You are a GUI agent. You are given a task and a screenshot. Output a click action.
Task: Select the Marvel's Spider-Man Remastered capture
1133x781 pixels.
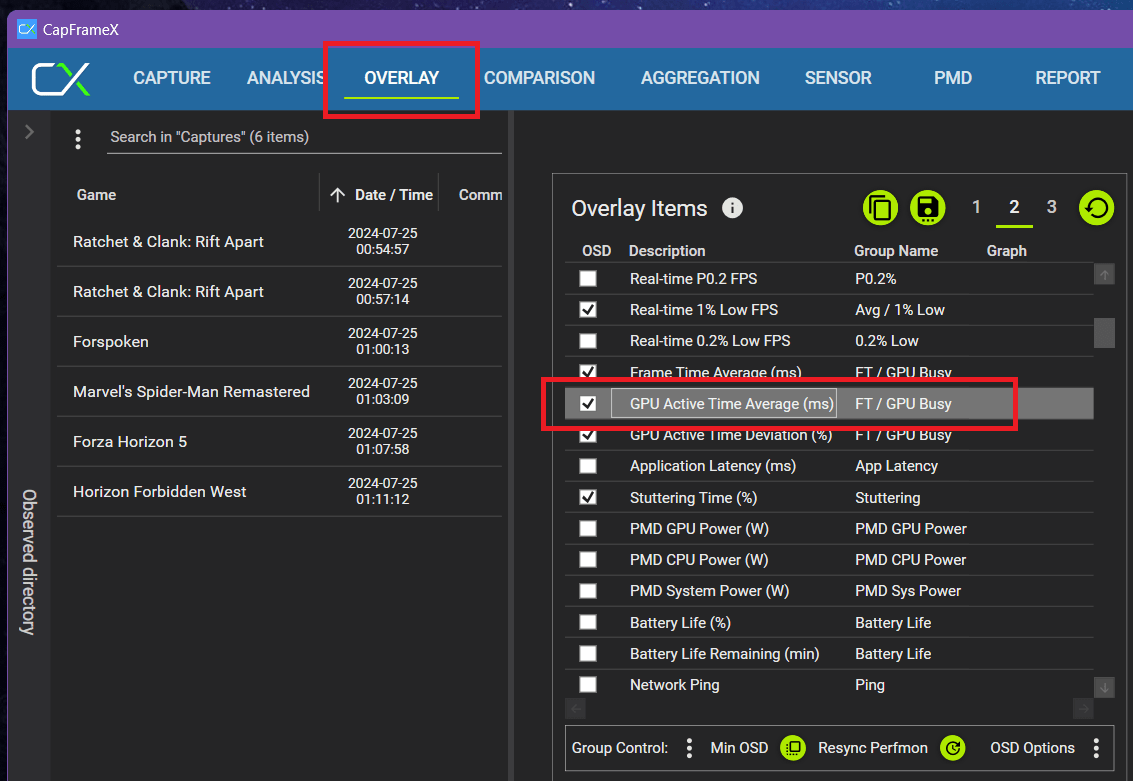(x=279, y=391)
